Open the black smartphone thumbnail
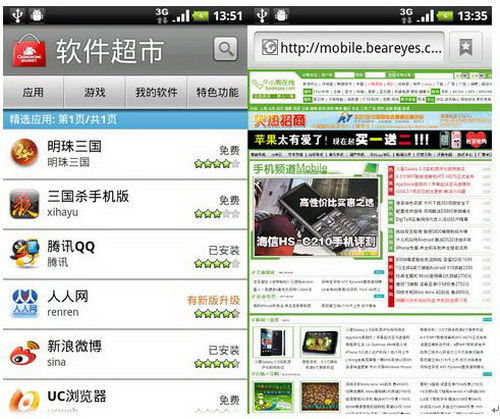The image size is (500, 419). (273, 342)
